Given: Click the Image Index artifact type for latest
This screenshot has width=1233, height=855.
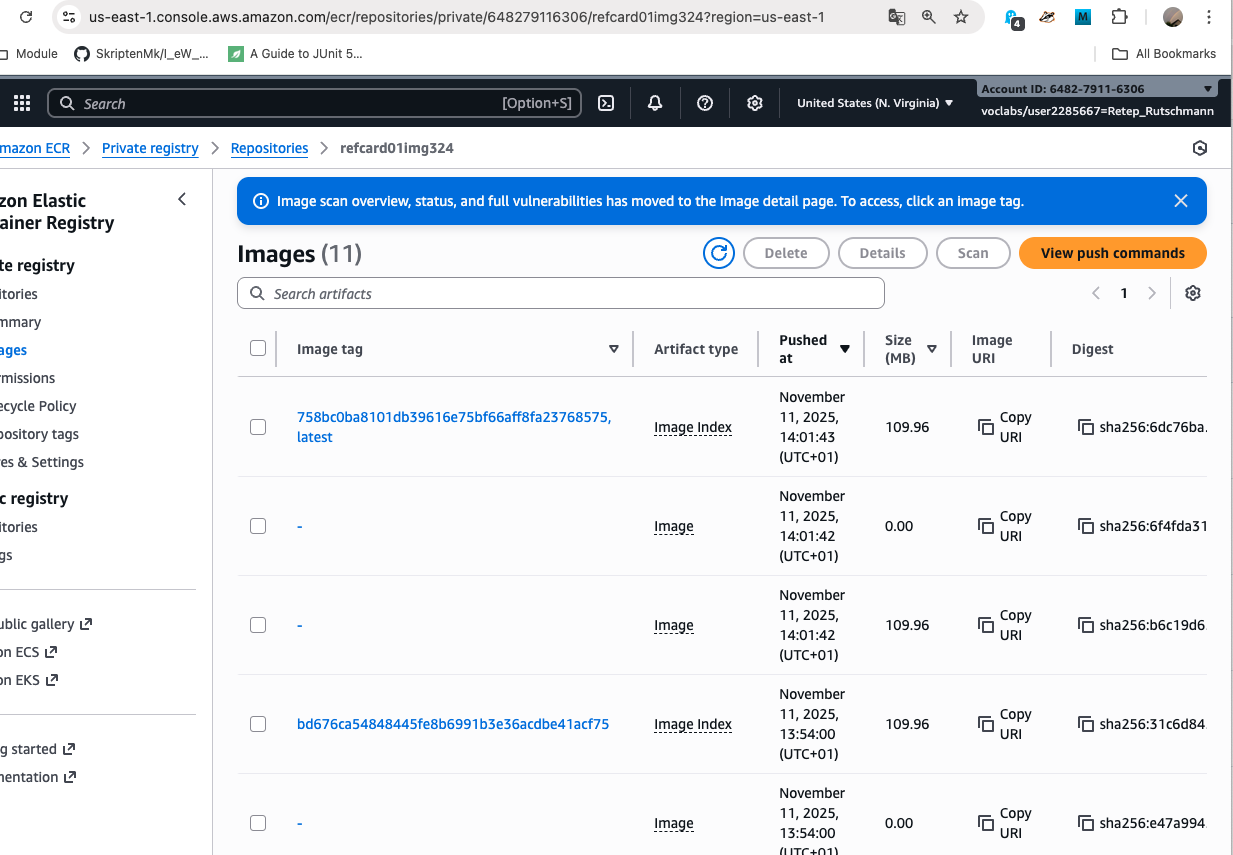Looking at the screenshot, I should pos(693,427).
